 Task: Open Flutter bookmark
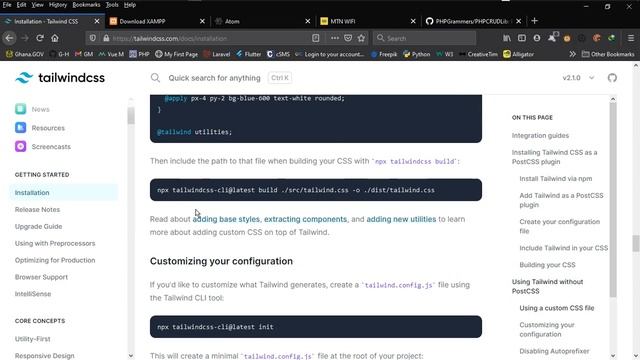tap(248, 54)
